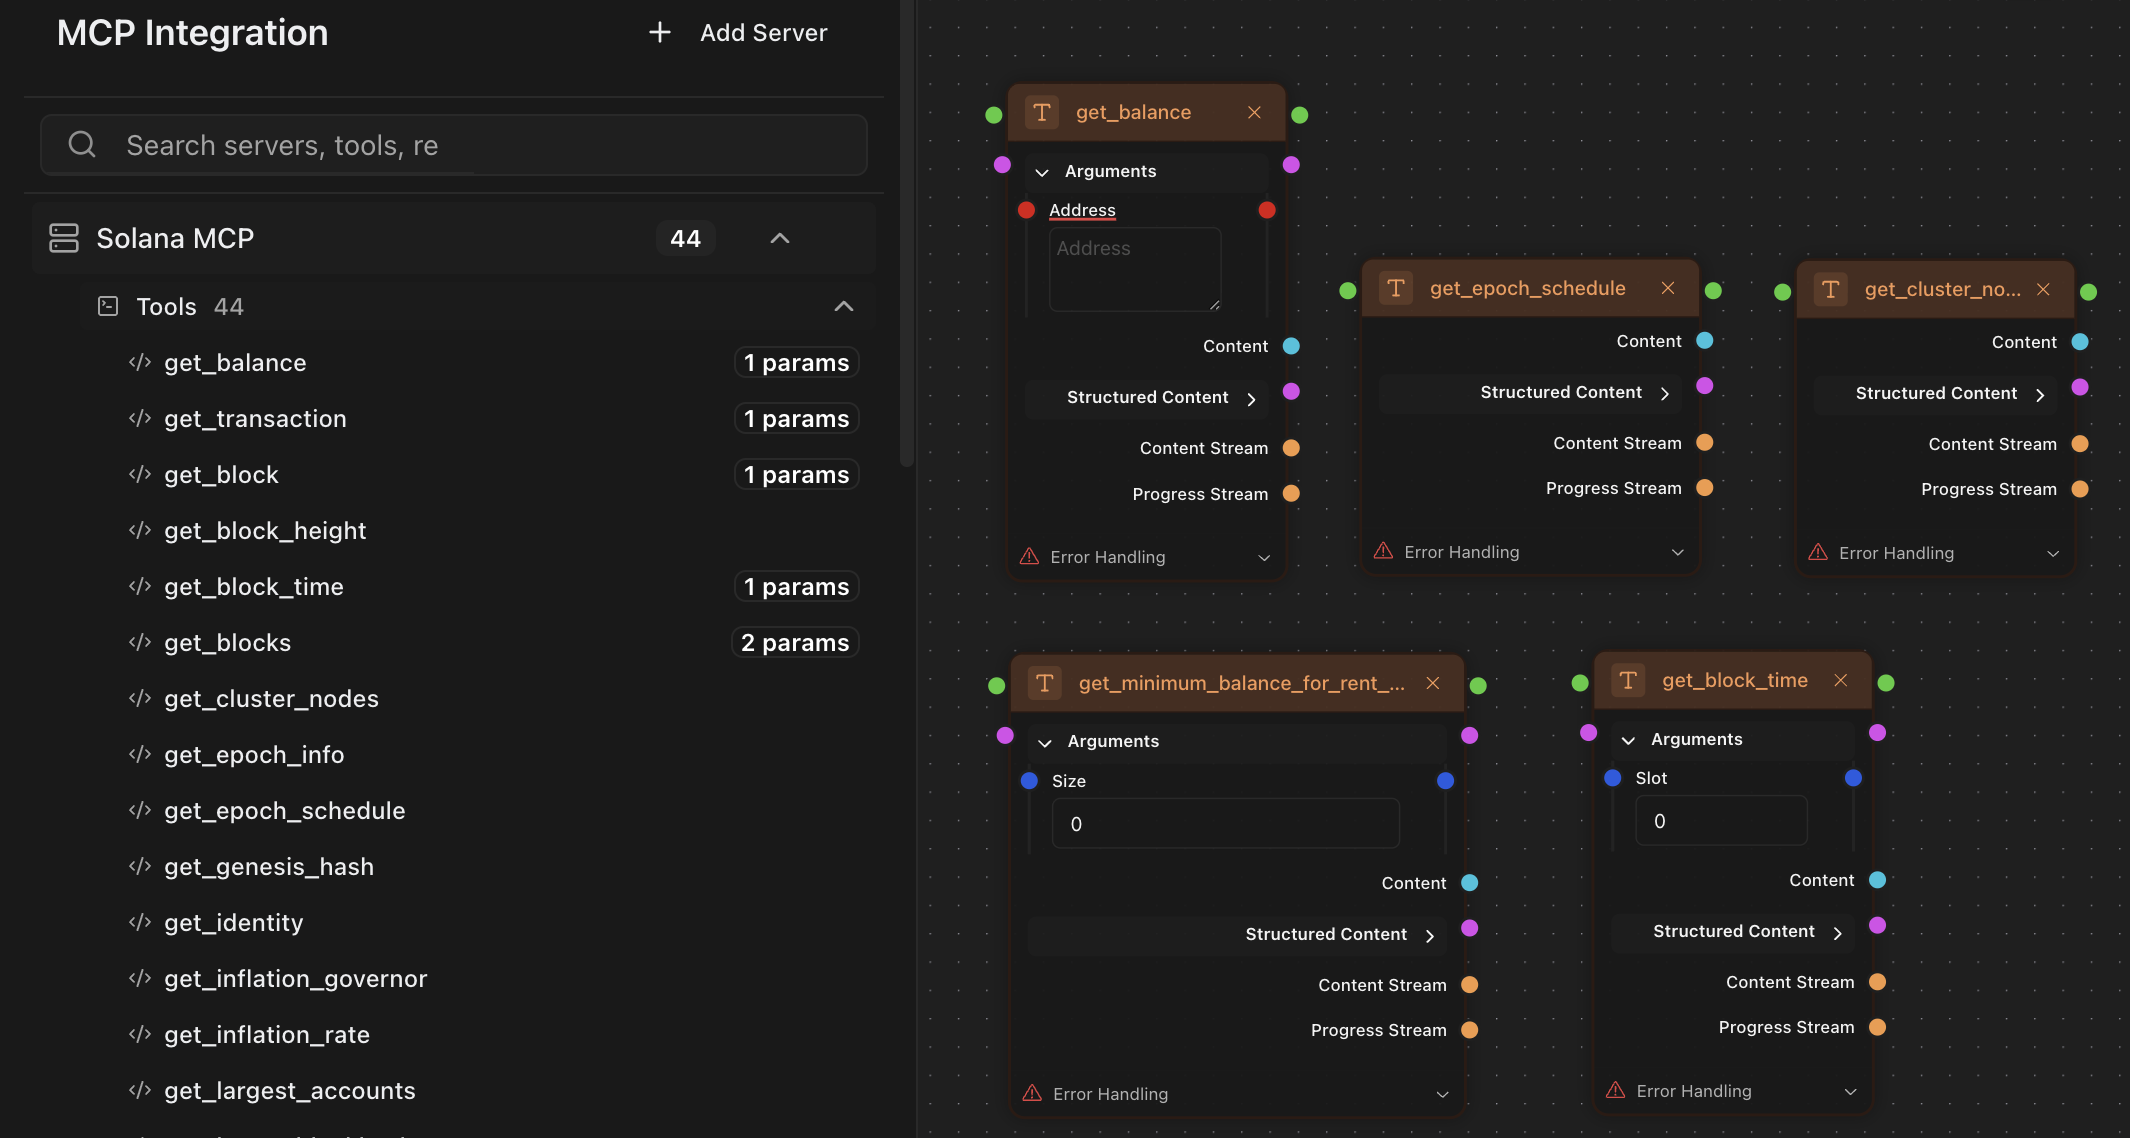Click warning icon in get_epoch_schedule Error Handling
Image resolution: width=2130 pixels, height=1138 pixels.
coord(1383,551)
